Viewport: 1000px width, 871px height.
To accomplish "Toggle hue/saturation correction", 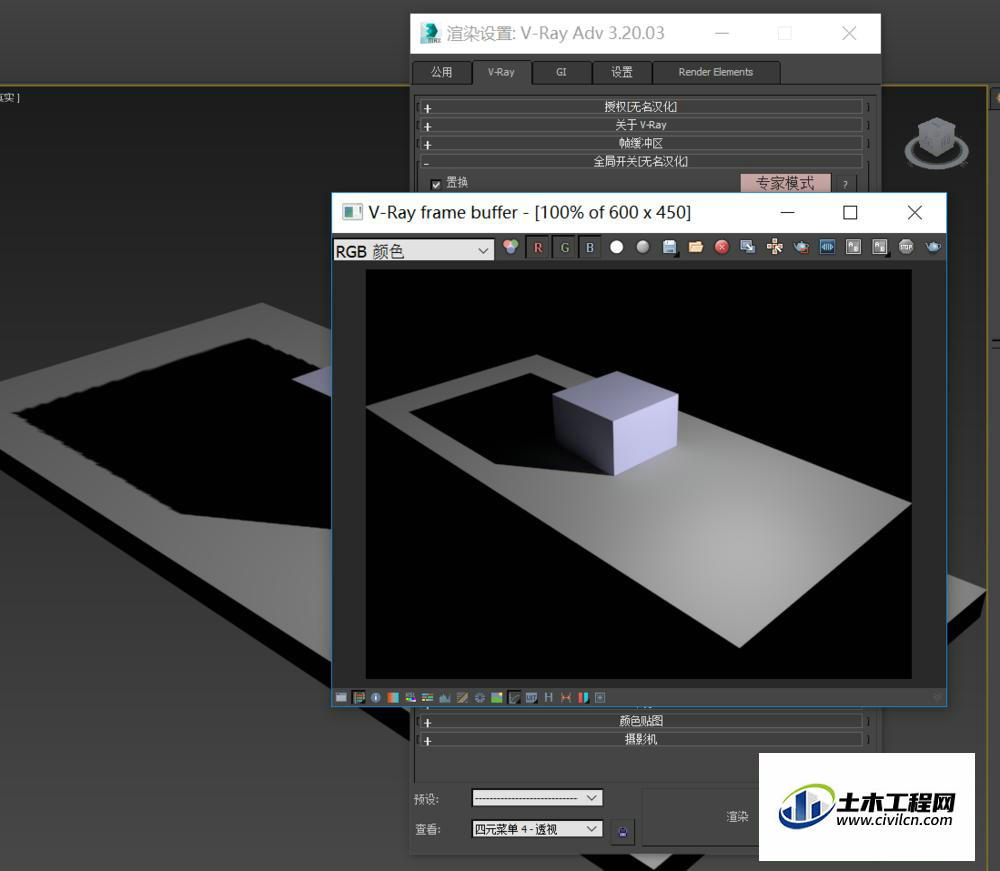I will click(x=410, y=698).
